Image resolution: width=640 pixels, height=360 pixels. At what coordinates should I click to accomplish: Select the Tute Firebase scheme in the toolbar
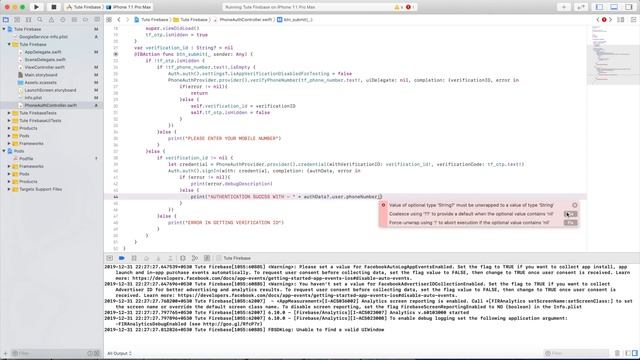pyautogui.click(x=84, y=7)
